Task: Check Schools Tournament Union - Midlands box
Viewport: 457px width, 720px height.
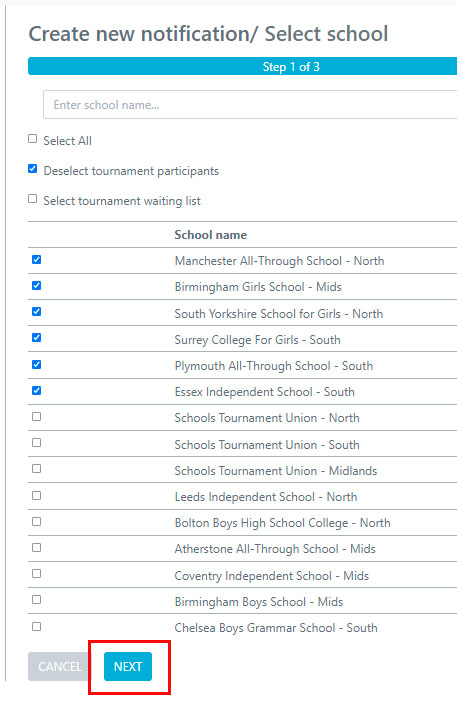Action: tap(37, 468)
